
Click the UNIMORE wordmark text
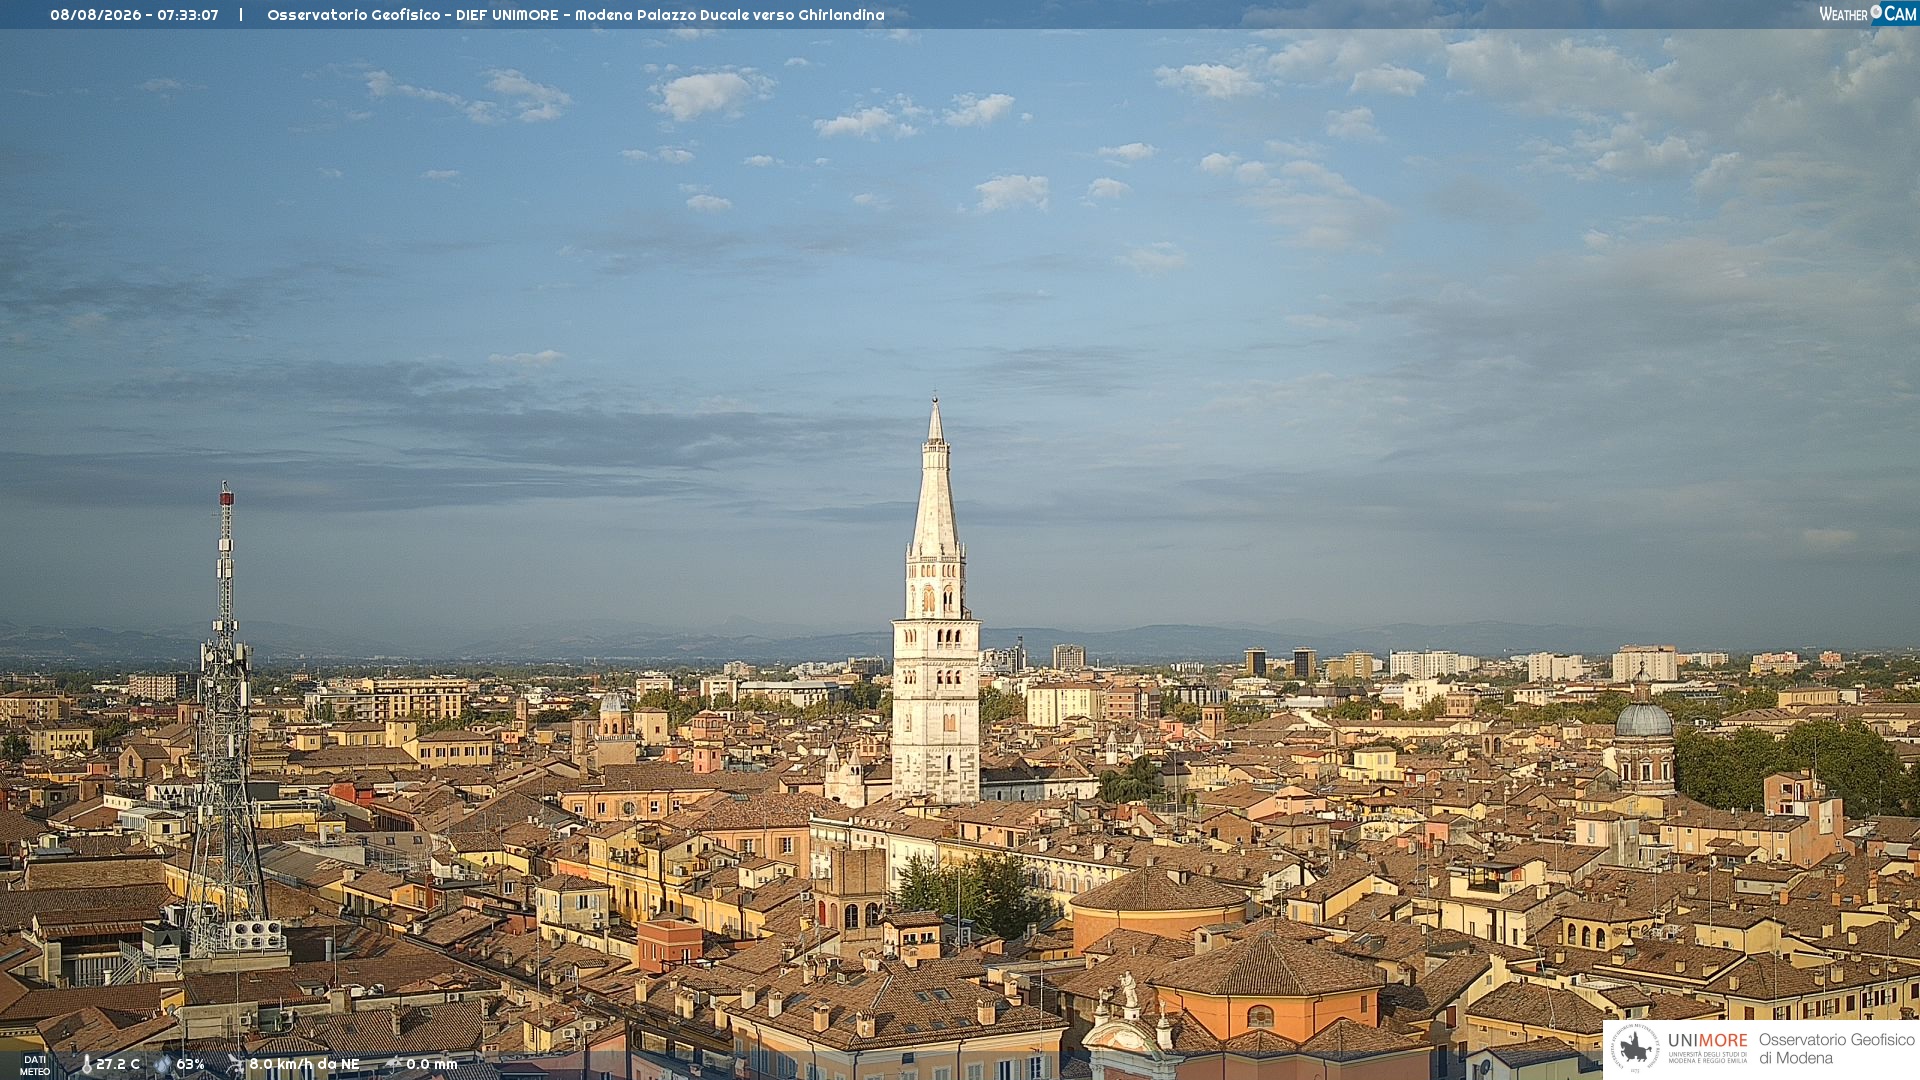pos(1708,1041)
